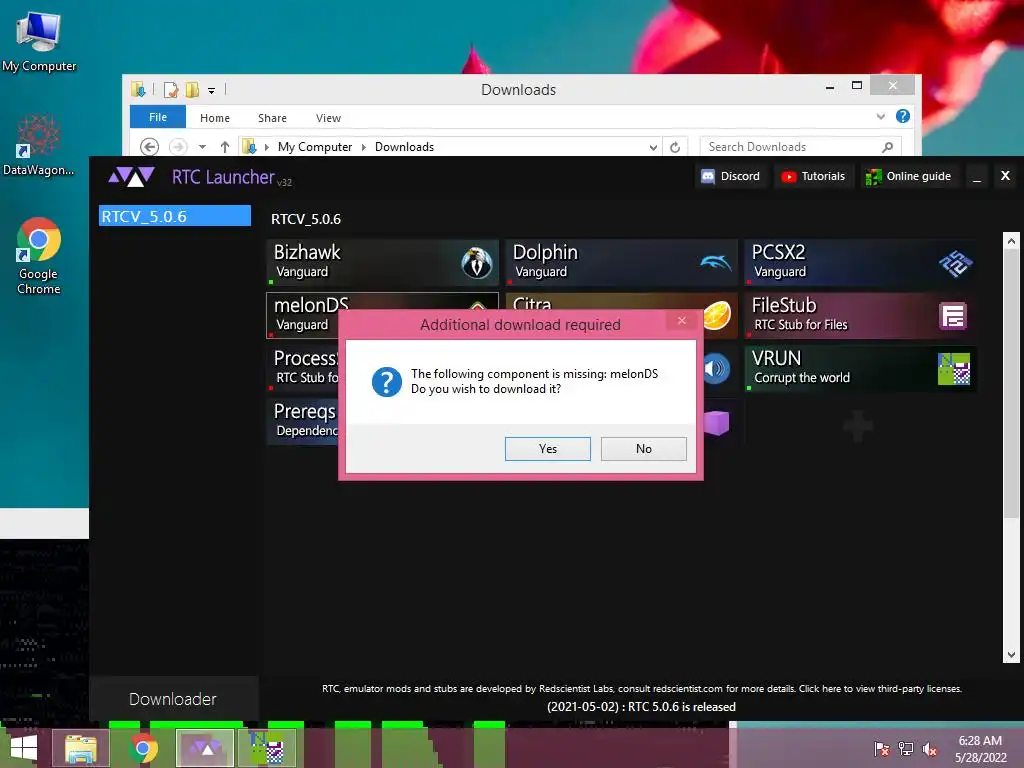1024x768 pixels.
Task: Expand the Explorer ribbon chevron
Action: click(x=881, y=116)
